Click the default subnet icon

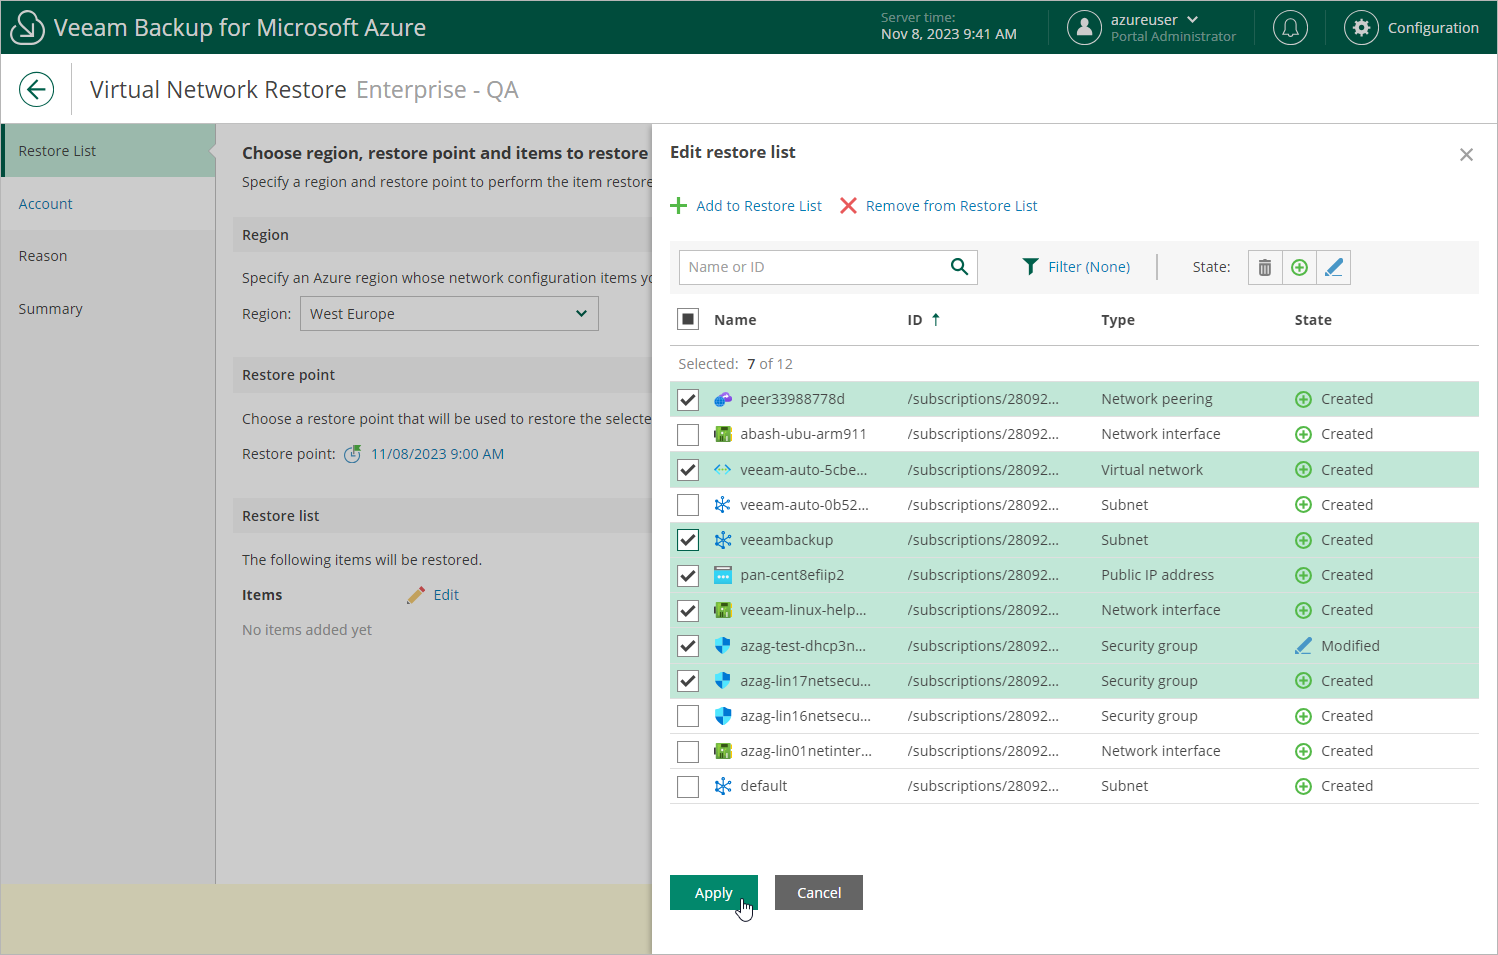tap(723, 786)
